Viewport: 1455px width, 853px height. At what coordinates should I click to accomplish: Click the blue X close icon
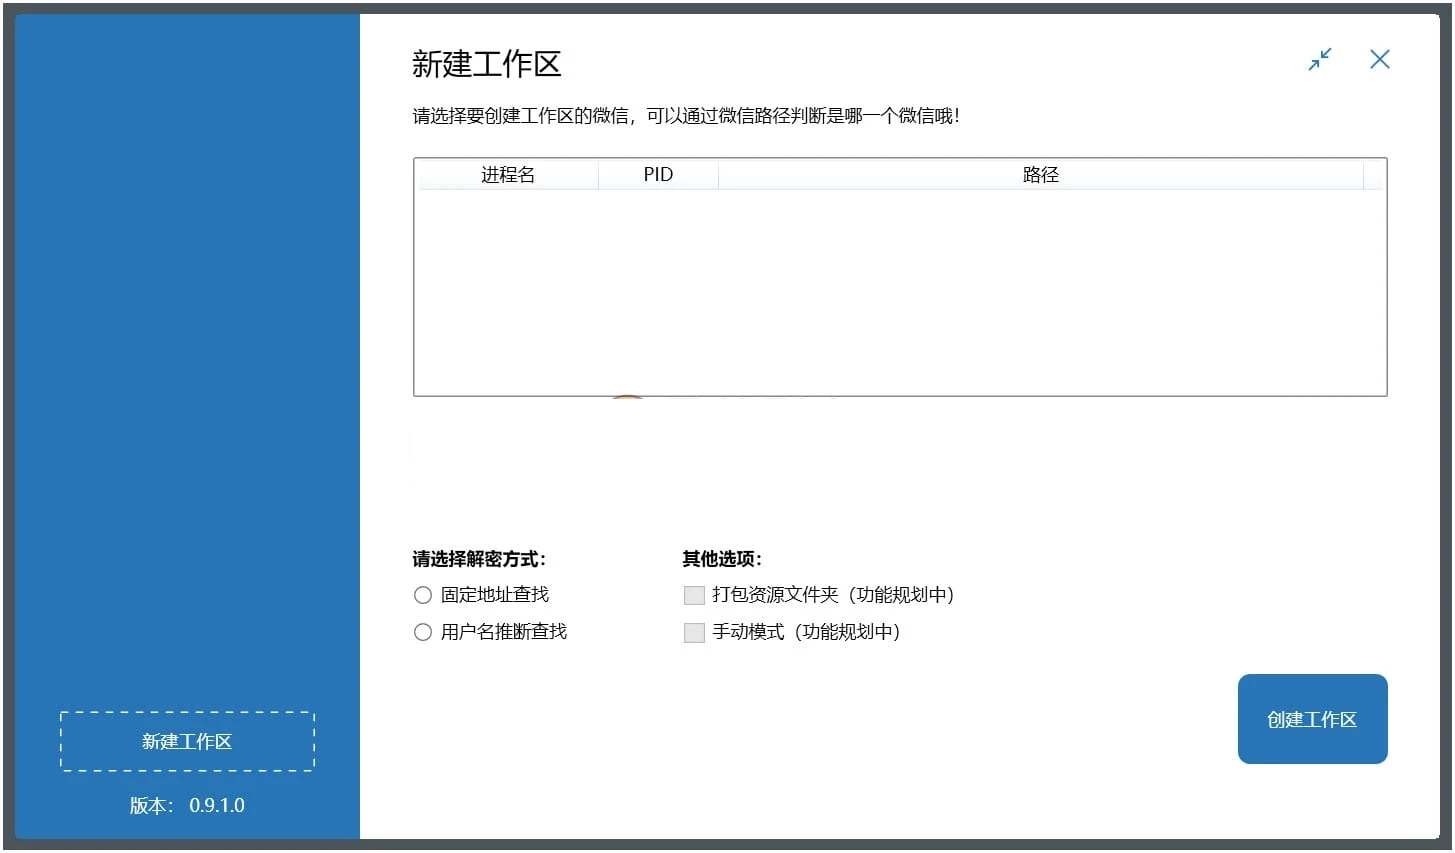point(1380,59)
